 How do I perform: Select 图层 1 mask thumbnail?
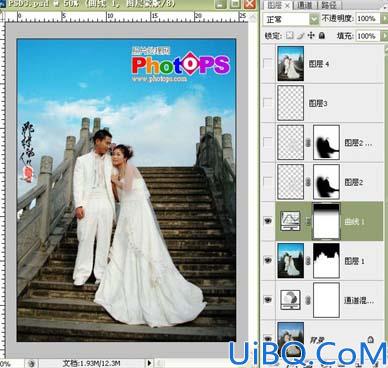pyautogui.click(x=326, y=260)
